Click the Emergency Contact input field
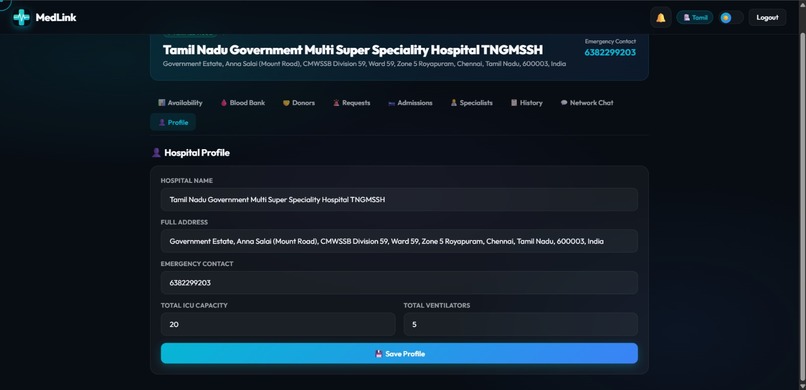This screenshot has width=806, height=390. pos(399,283)
